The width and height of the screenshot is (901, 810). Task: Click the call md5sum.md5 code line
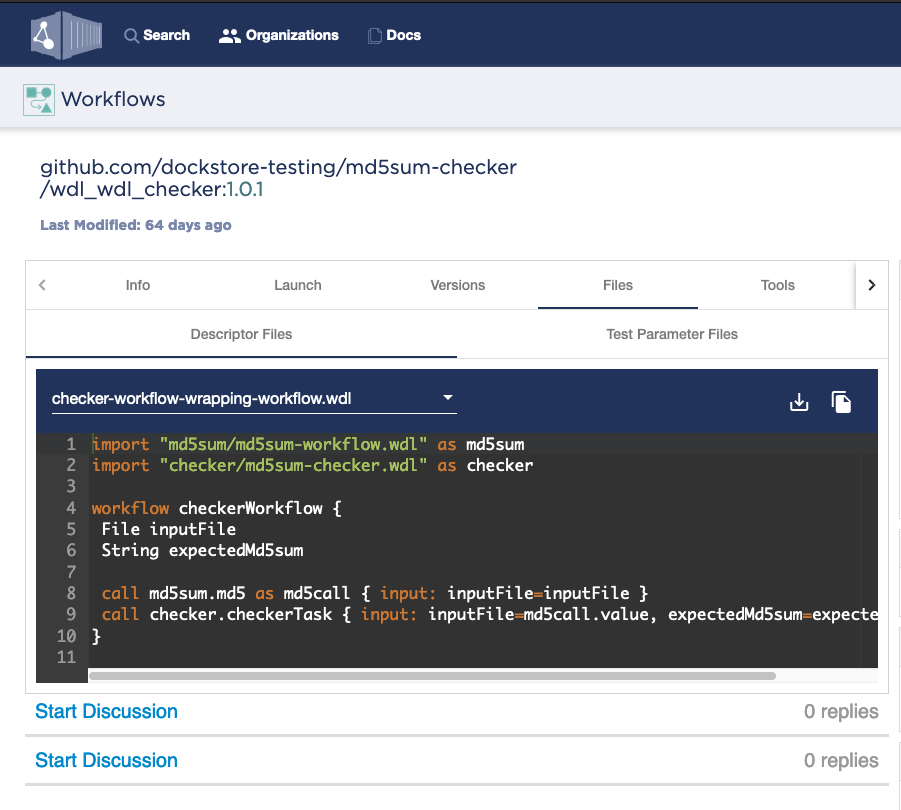[x=375, y=593]
